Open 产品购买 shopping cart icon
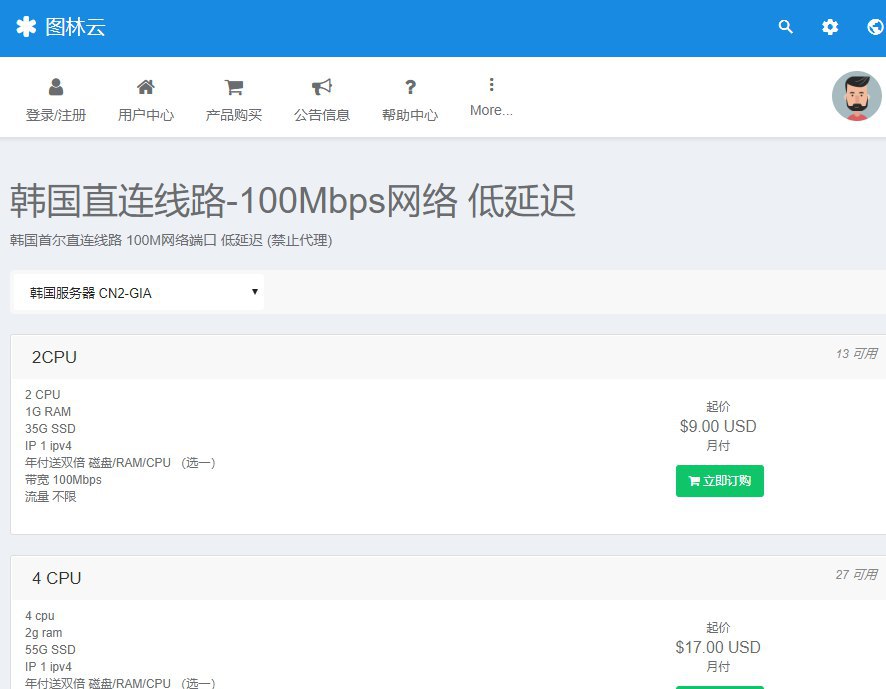This screenshot has height=689, width=886. pyautogui.click(x=234, y=87)
